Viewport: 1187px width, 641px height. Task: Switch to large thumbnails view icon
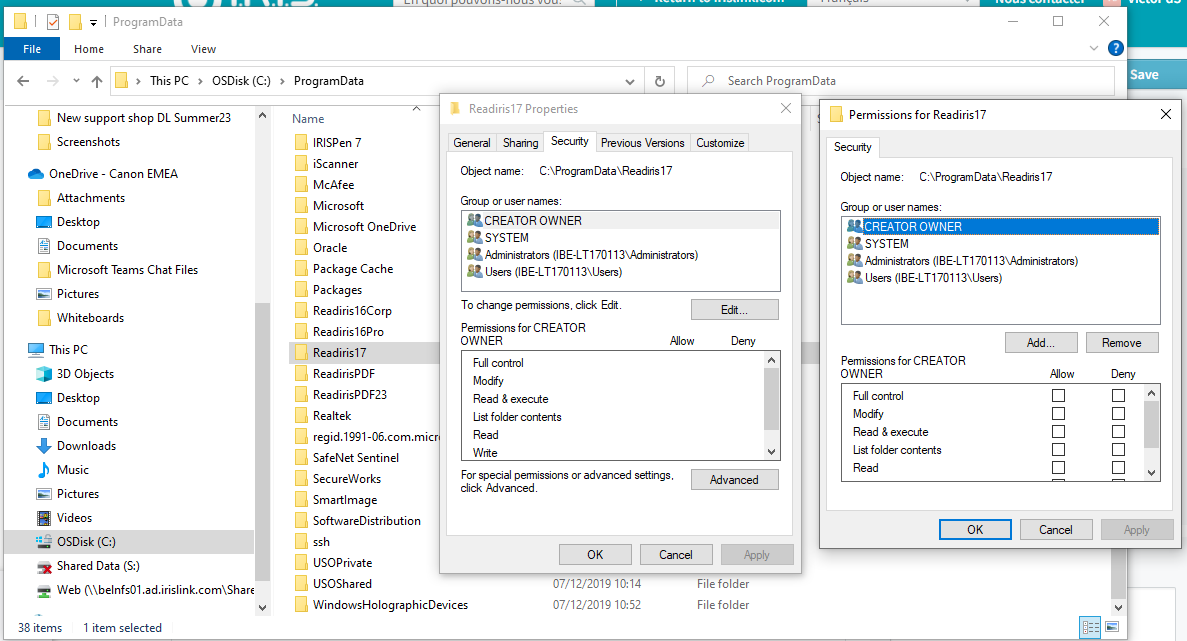click(1112, 627)
